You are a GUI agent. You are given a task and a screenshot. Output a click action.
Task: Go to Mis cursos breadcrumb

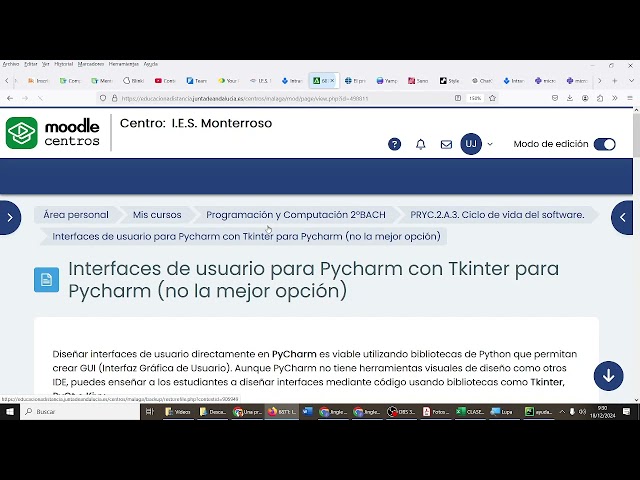point(157,215)
